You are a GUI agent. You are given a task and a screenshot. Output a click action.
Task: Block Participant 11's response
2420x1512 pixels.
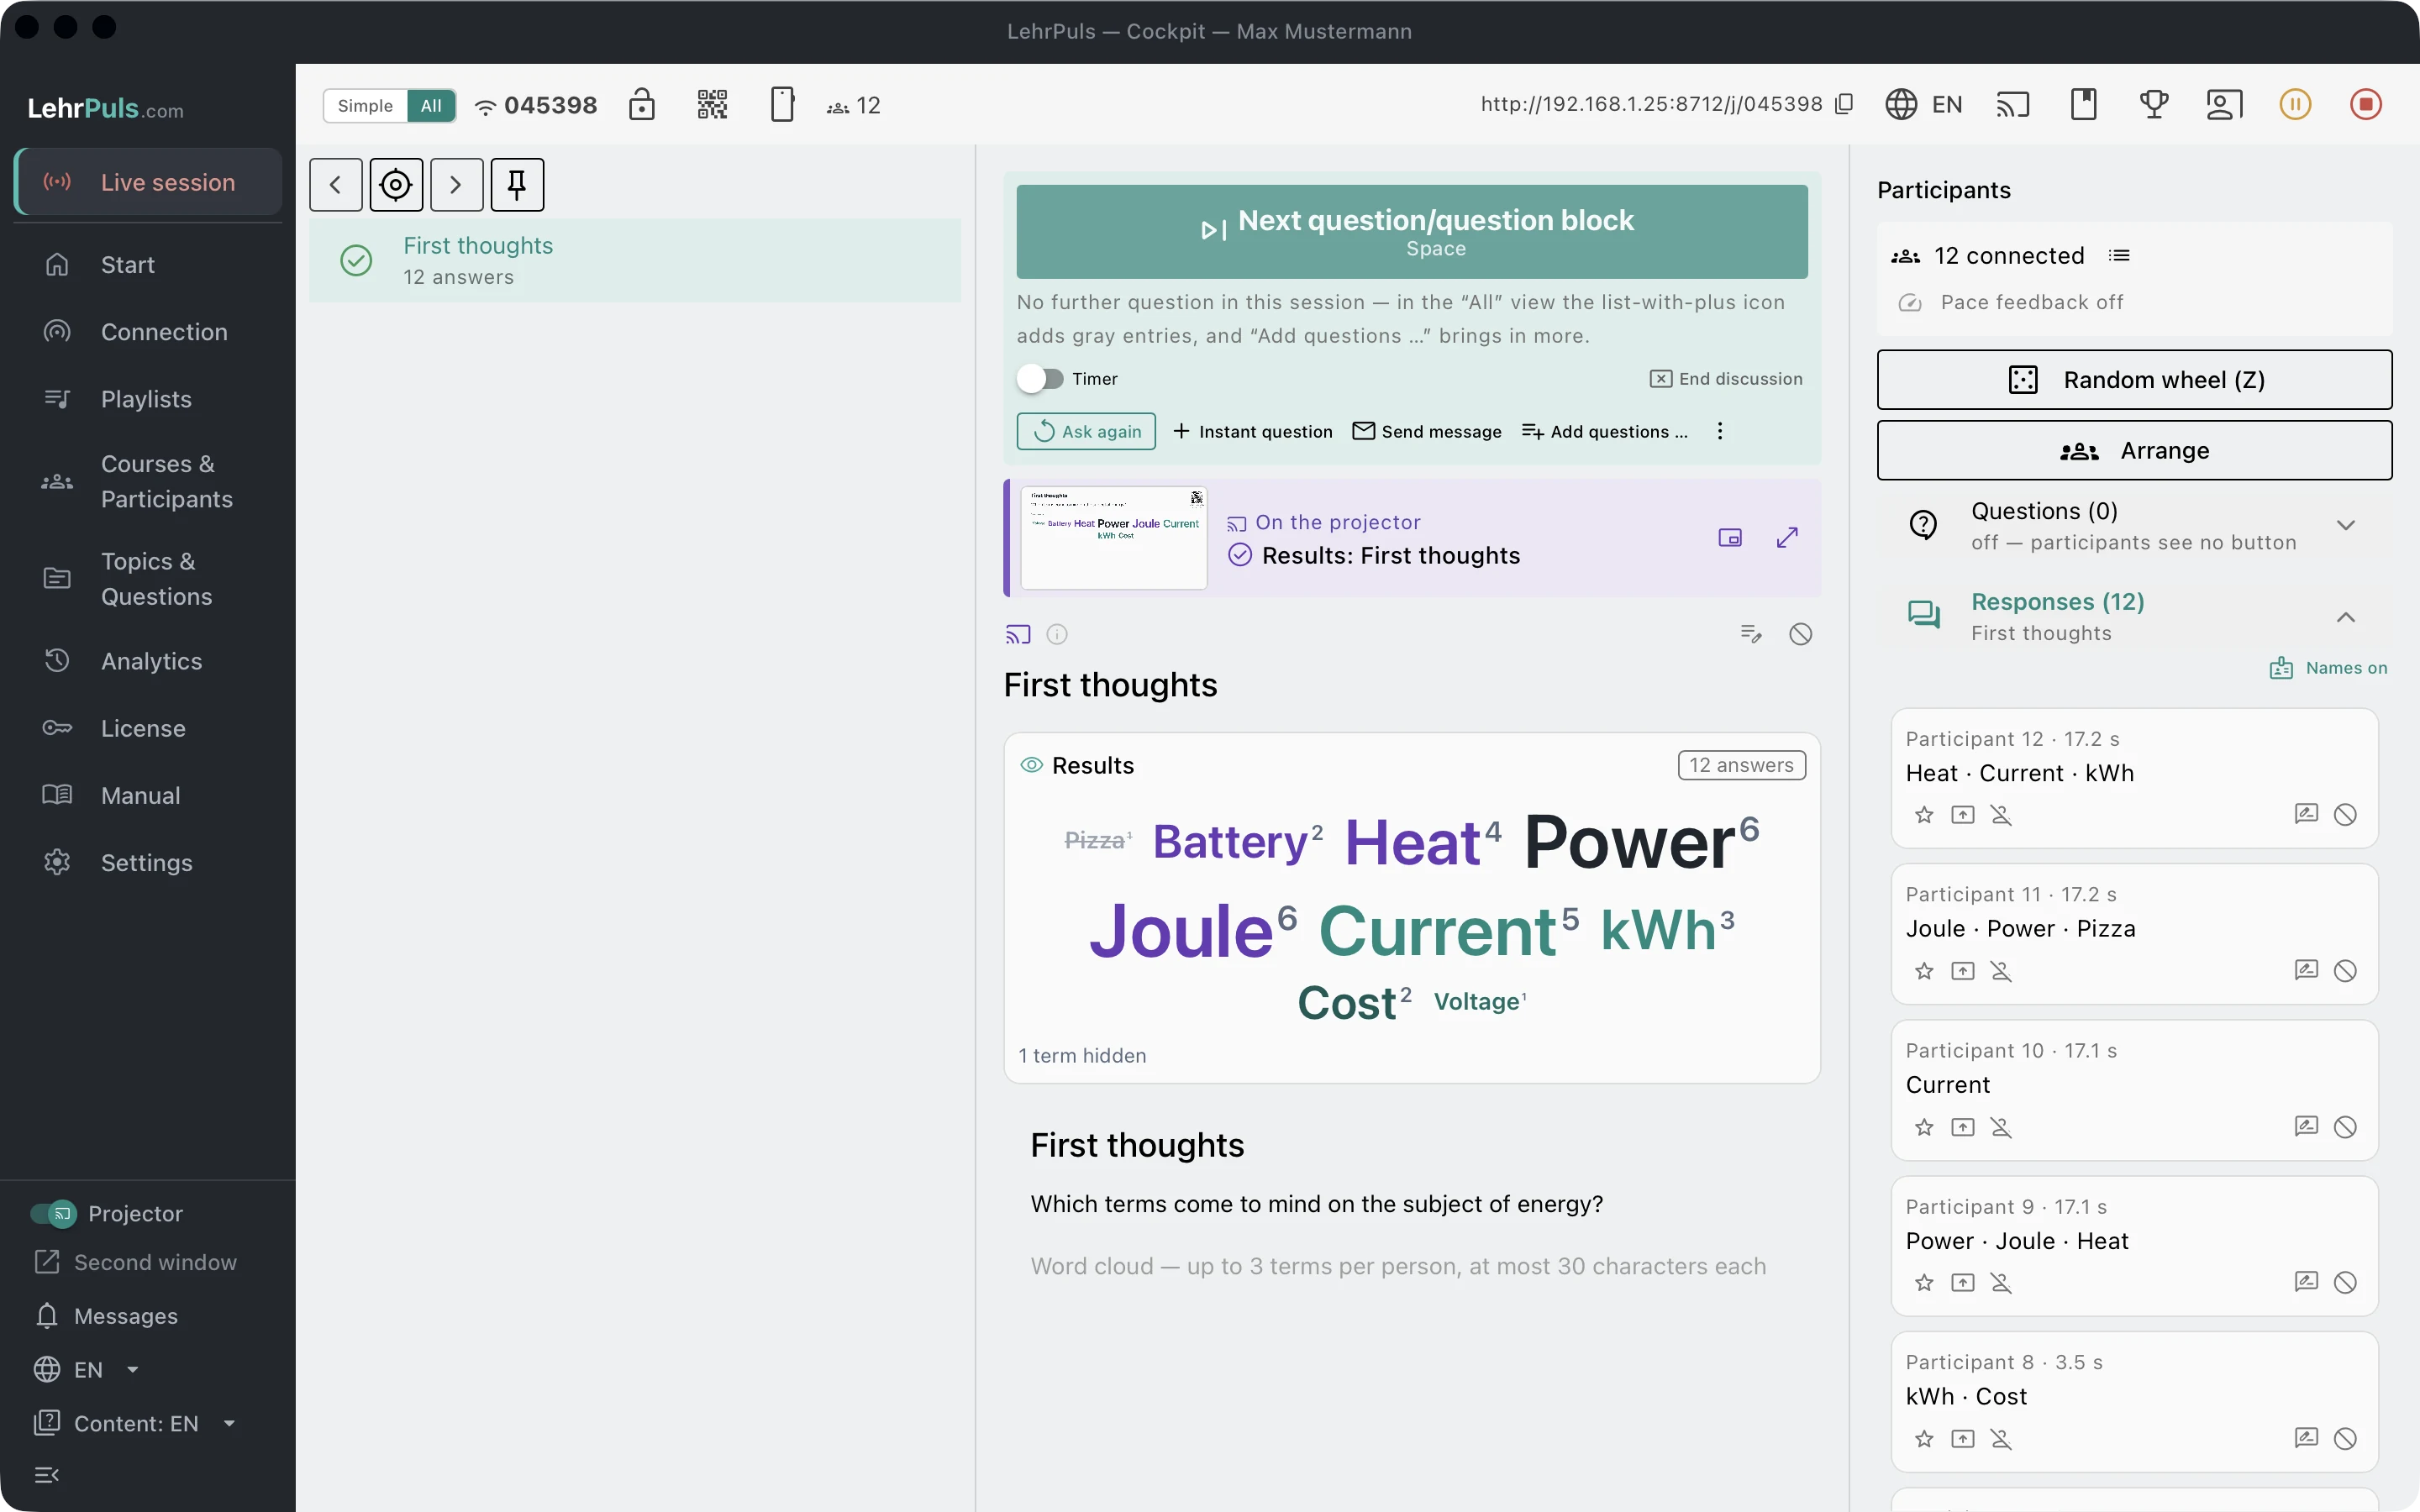click(2345, 971)
